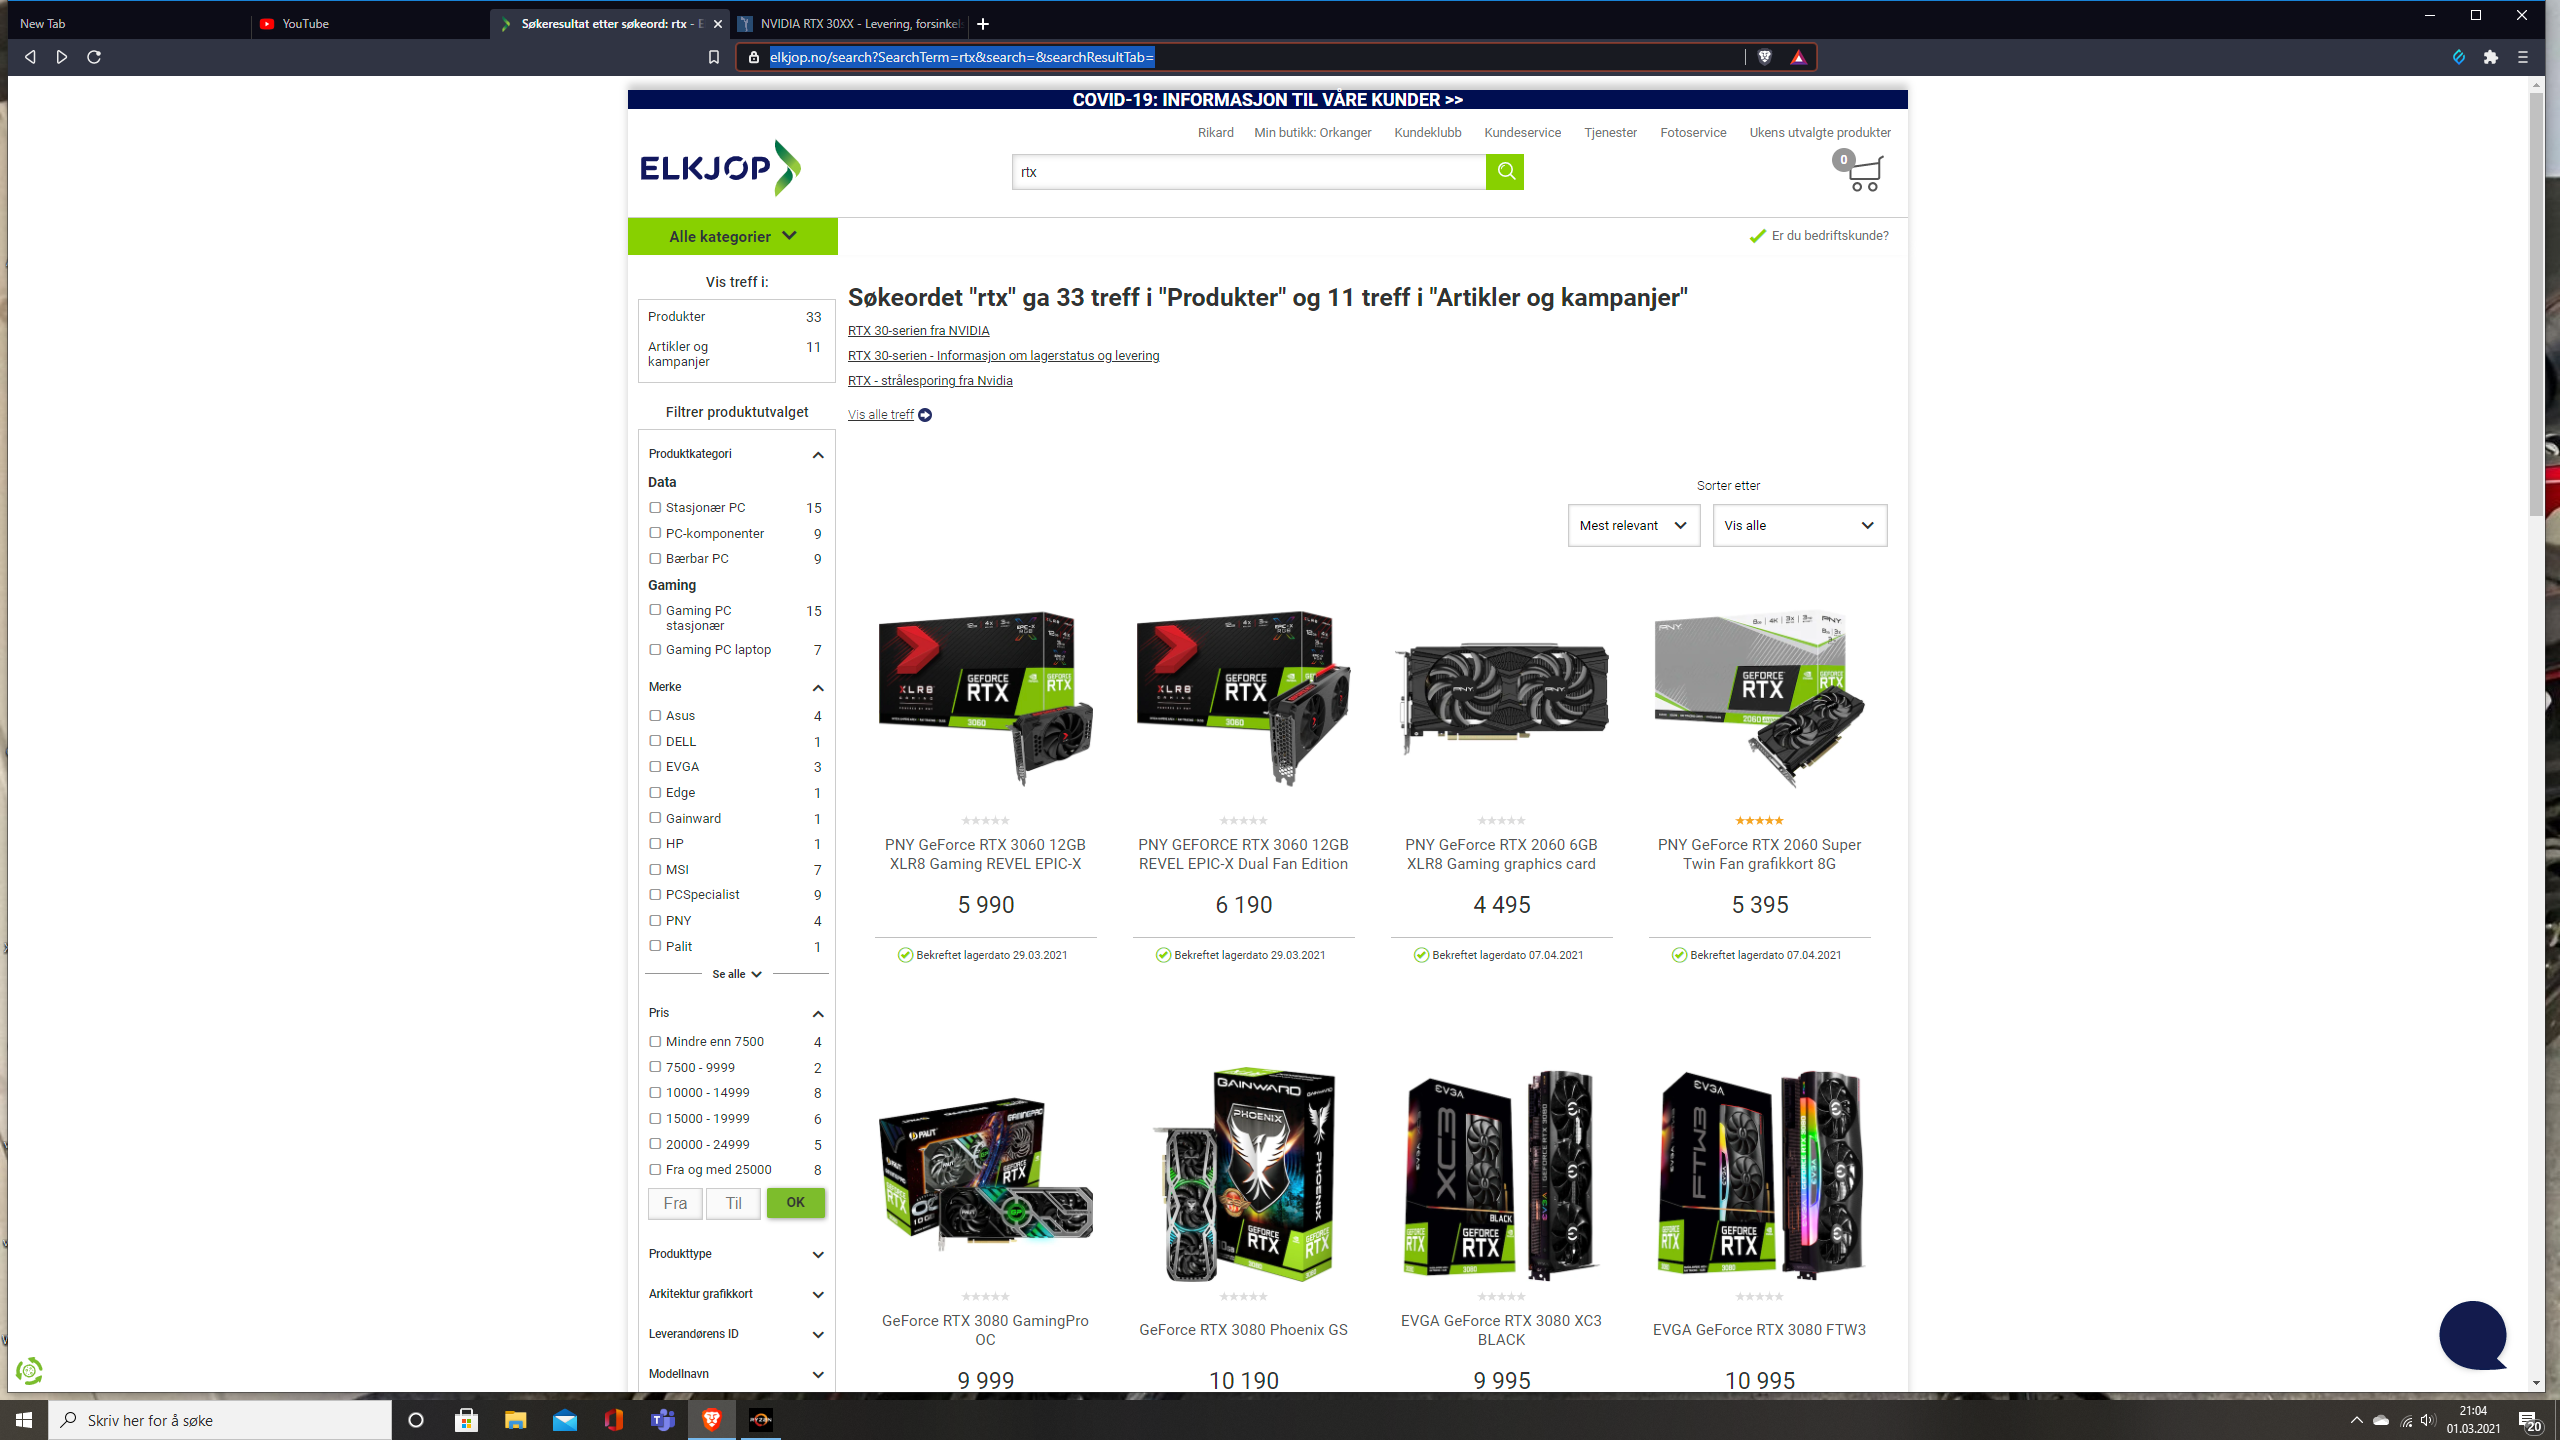Open Fotoservice in top menu
This screenshot has width=2560, height=1440.
[x=1693, y=133]
